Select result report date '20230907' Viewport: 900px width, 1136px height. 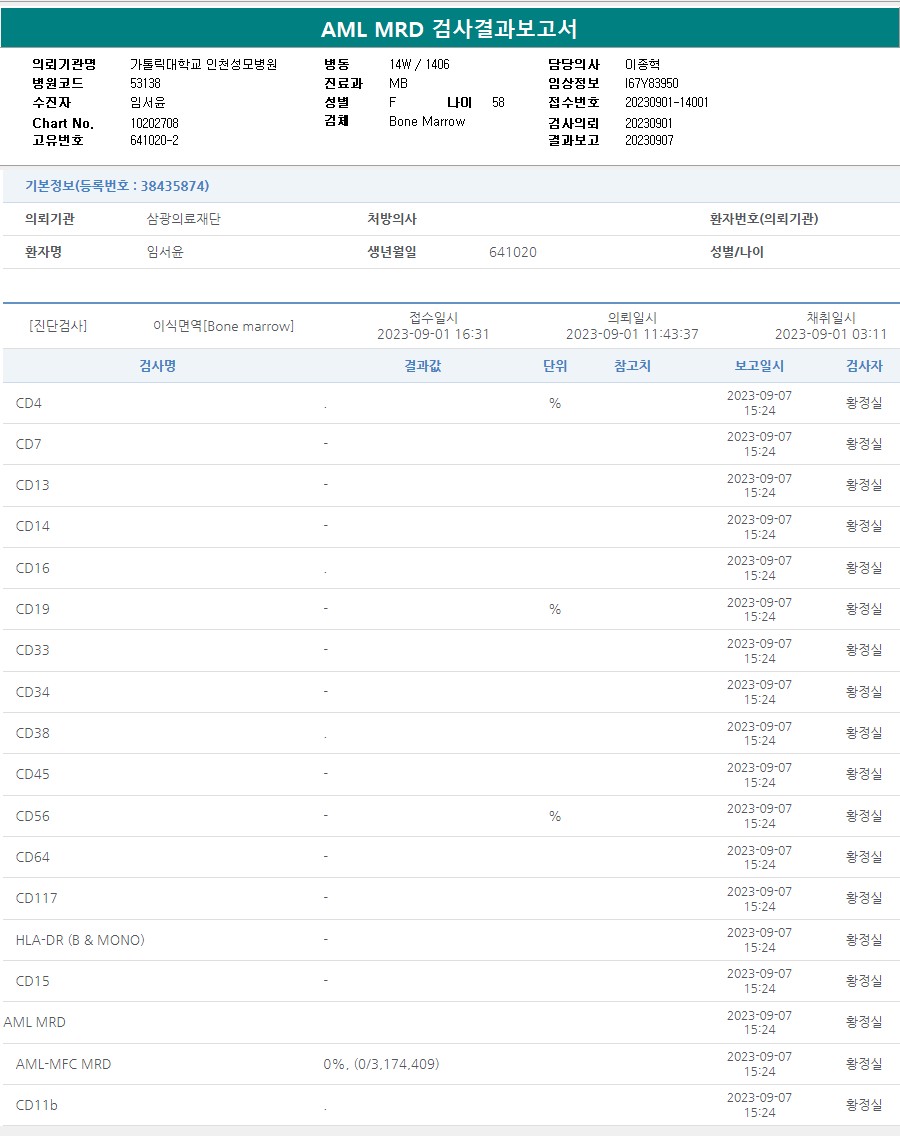point(649,141)
